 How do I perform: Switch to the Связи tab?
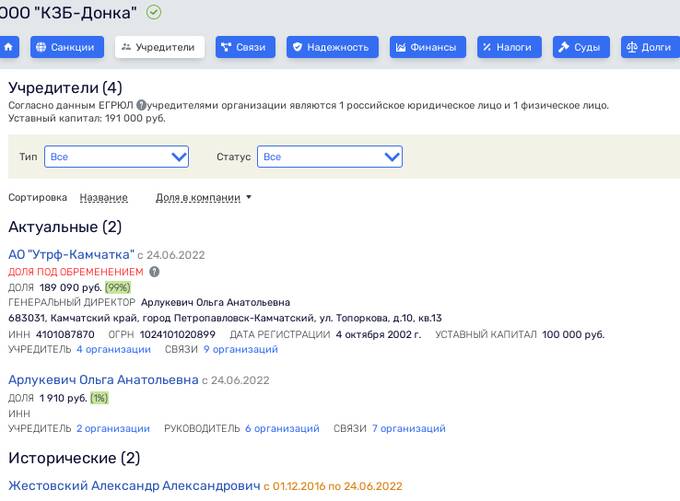(x=245, y=47)
